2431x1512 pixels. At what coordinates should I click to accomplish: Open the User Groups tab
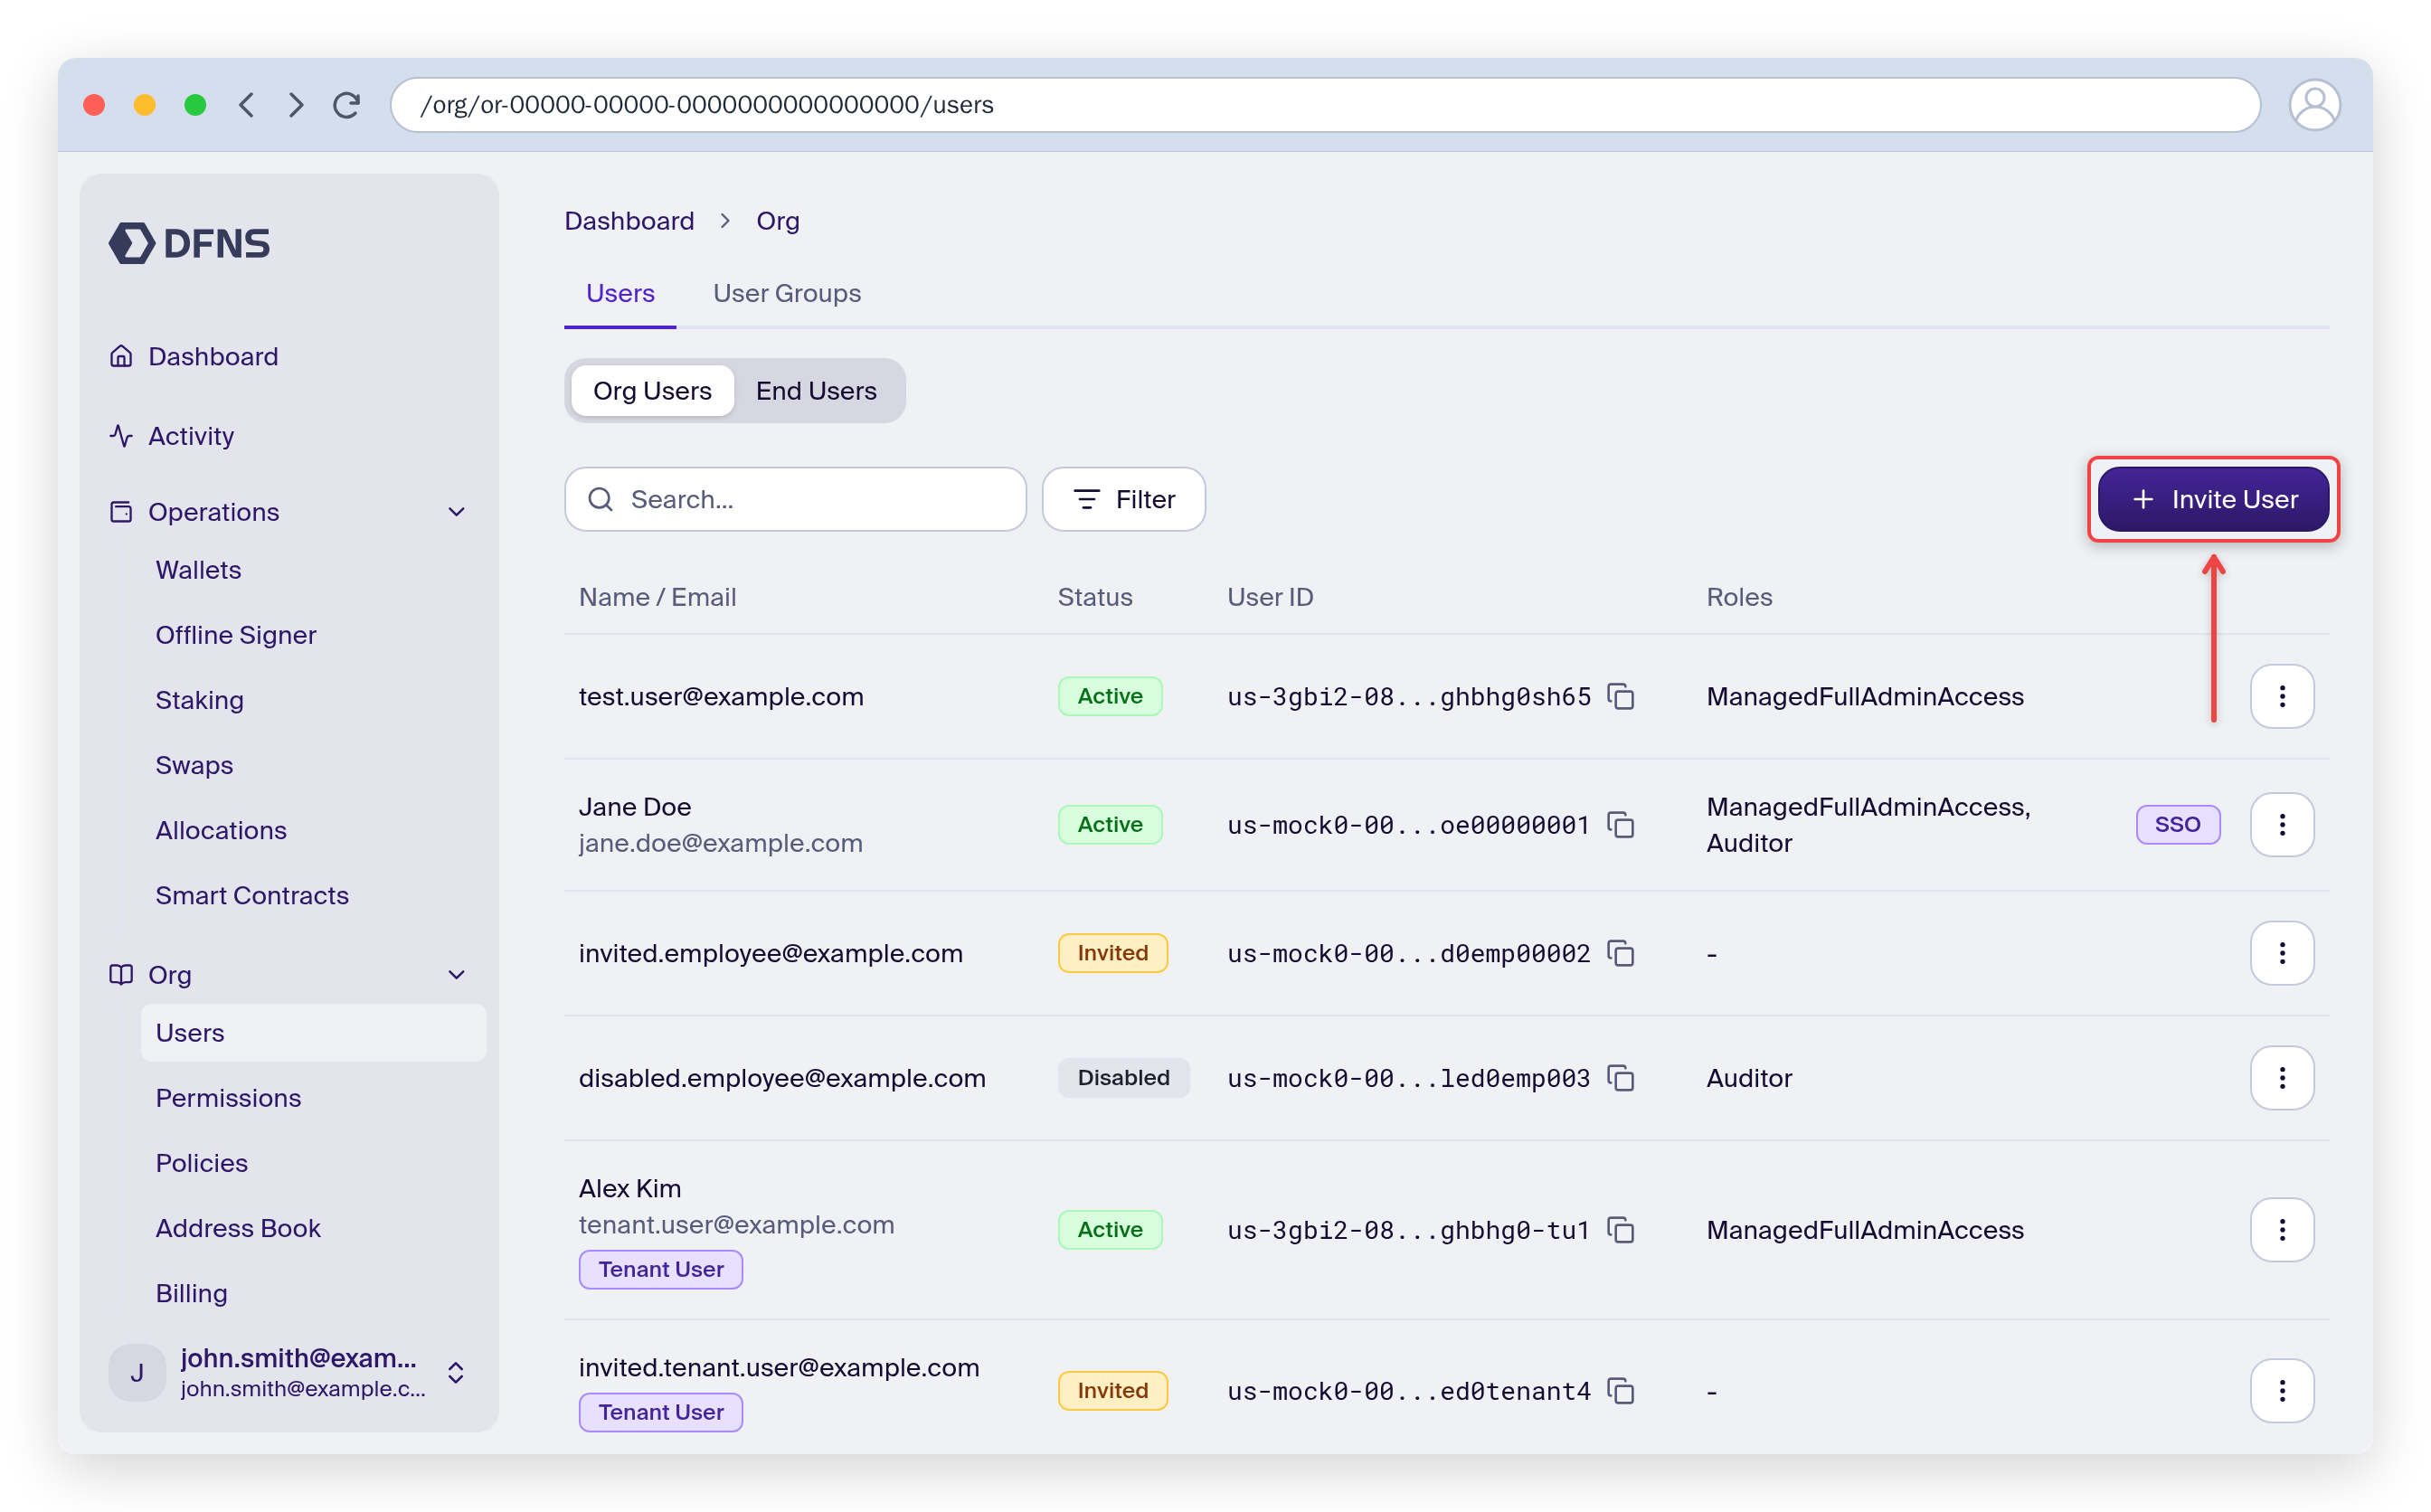(787, 294)
